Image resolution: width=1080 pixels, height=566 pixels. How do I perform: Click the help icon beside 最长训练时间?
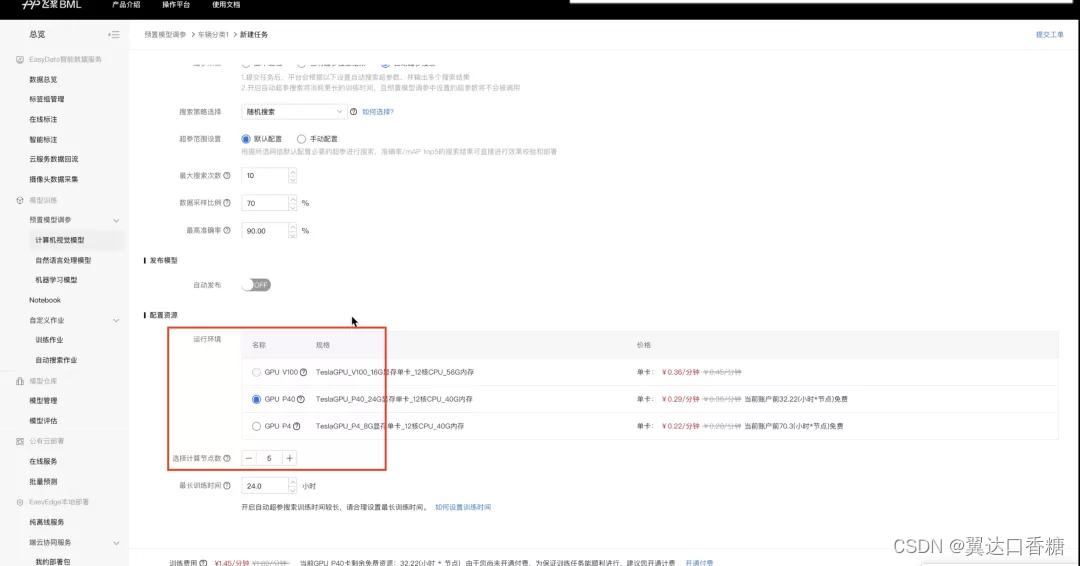(x=227, y=486)
